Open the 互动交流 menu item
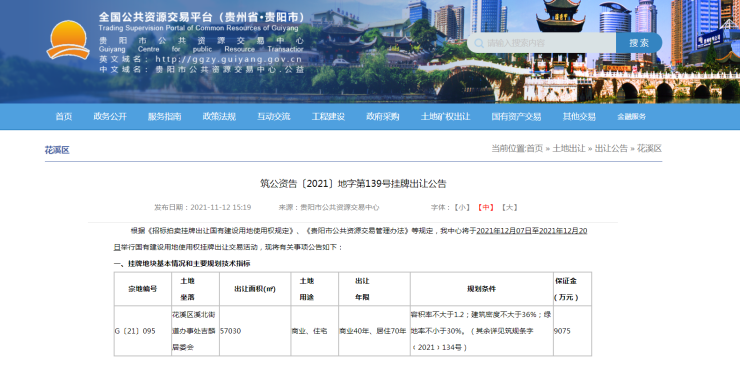Image resolution: width=740 pixels, height=377 pixels. coord(273,117)
